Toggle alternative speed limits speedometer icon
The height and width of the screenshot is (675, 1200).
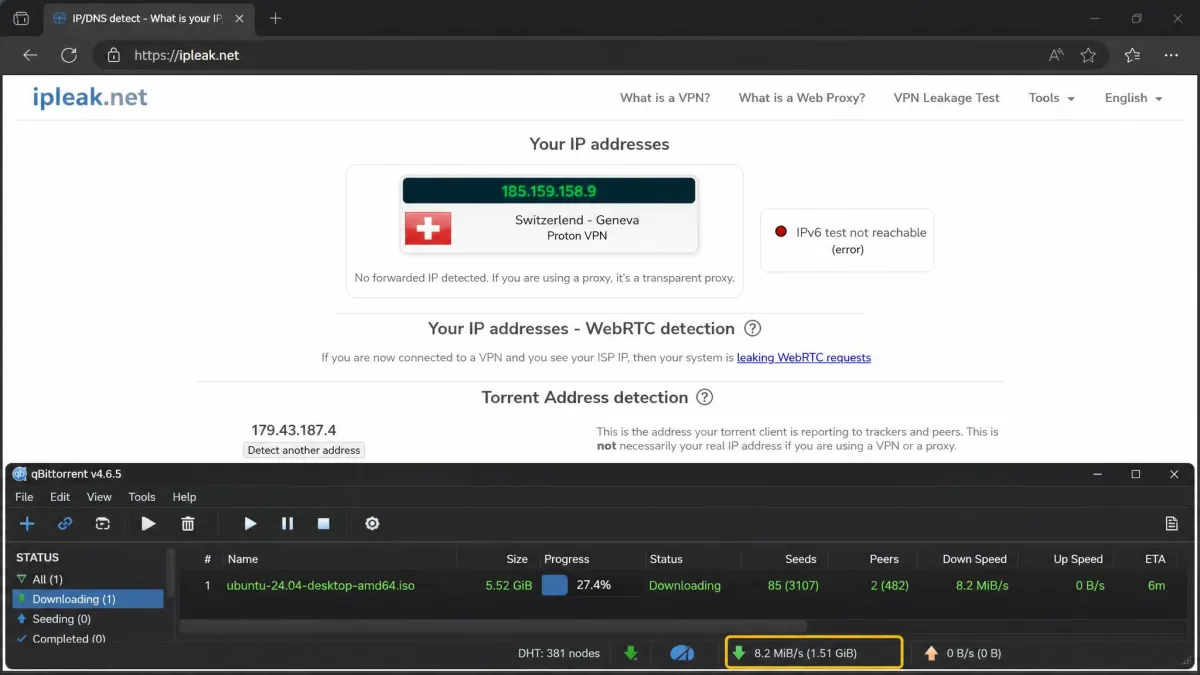click(682, 653)
